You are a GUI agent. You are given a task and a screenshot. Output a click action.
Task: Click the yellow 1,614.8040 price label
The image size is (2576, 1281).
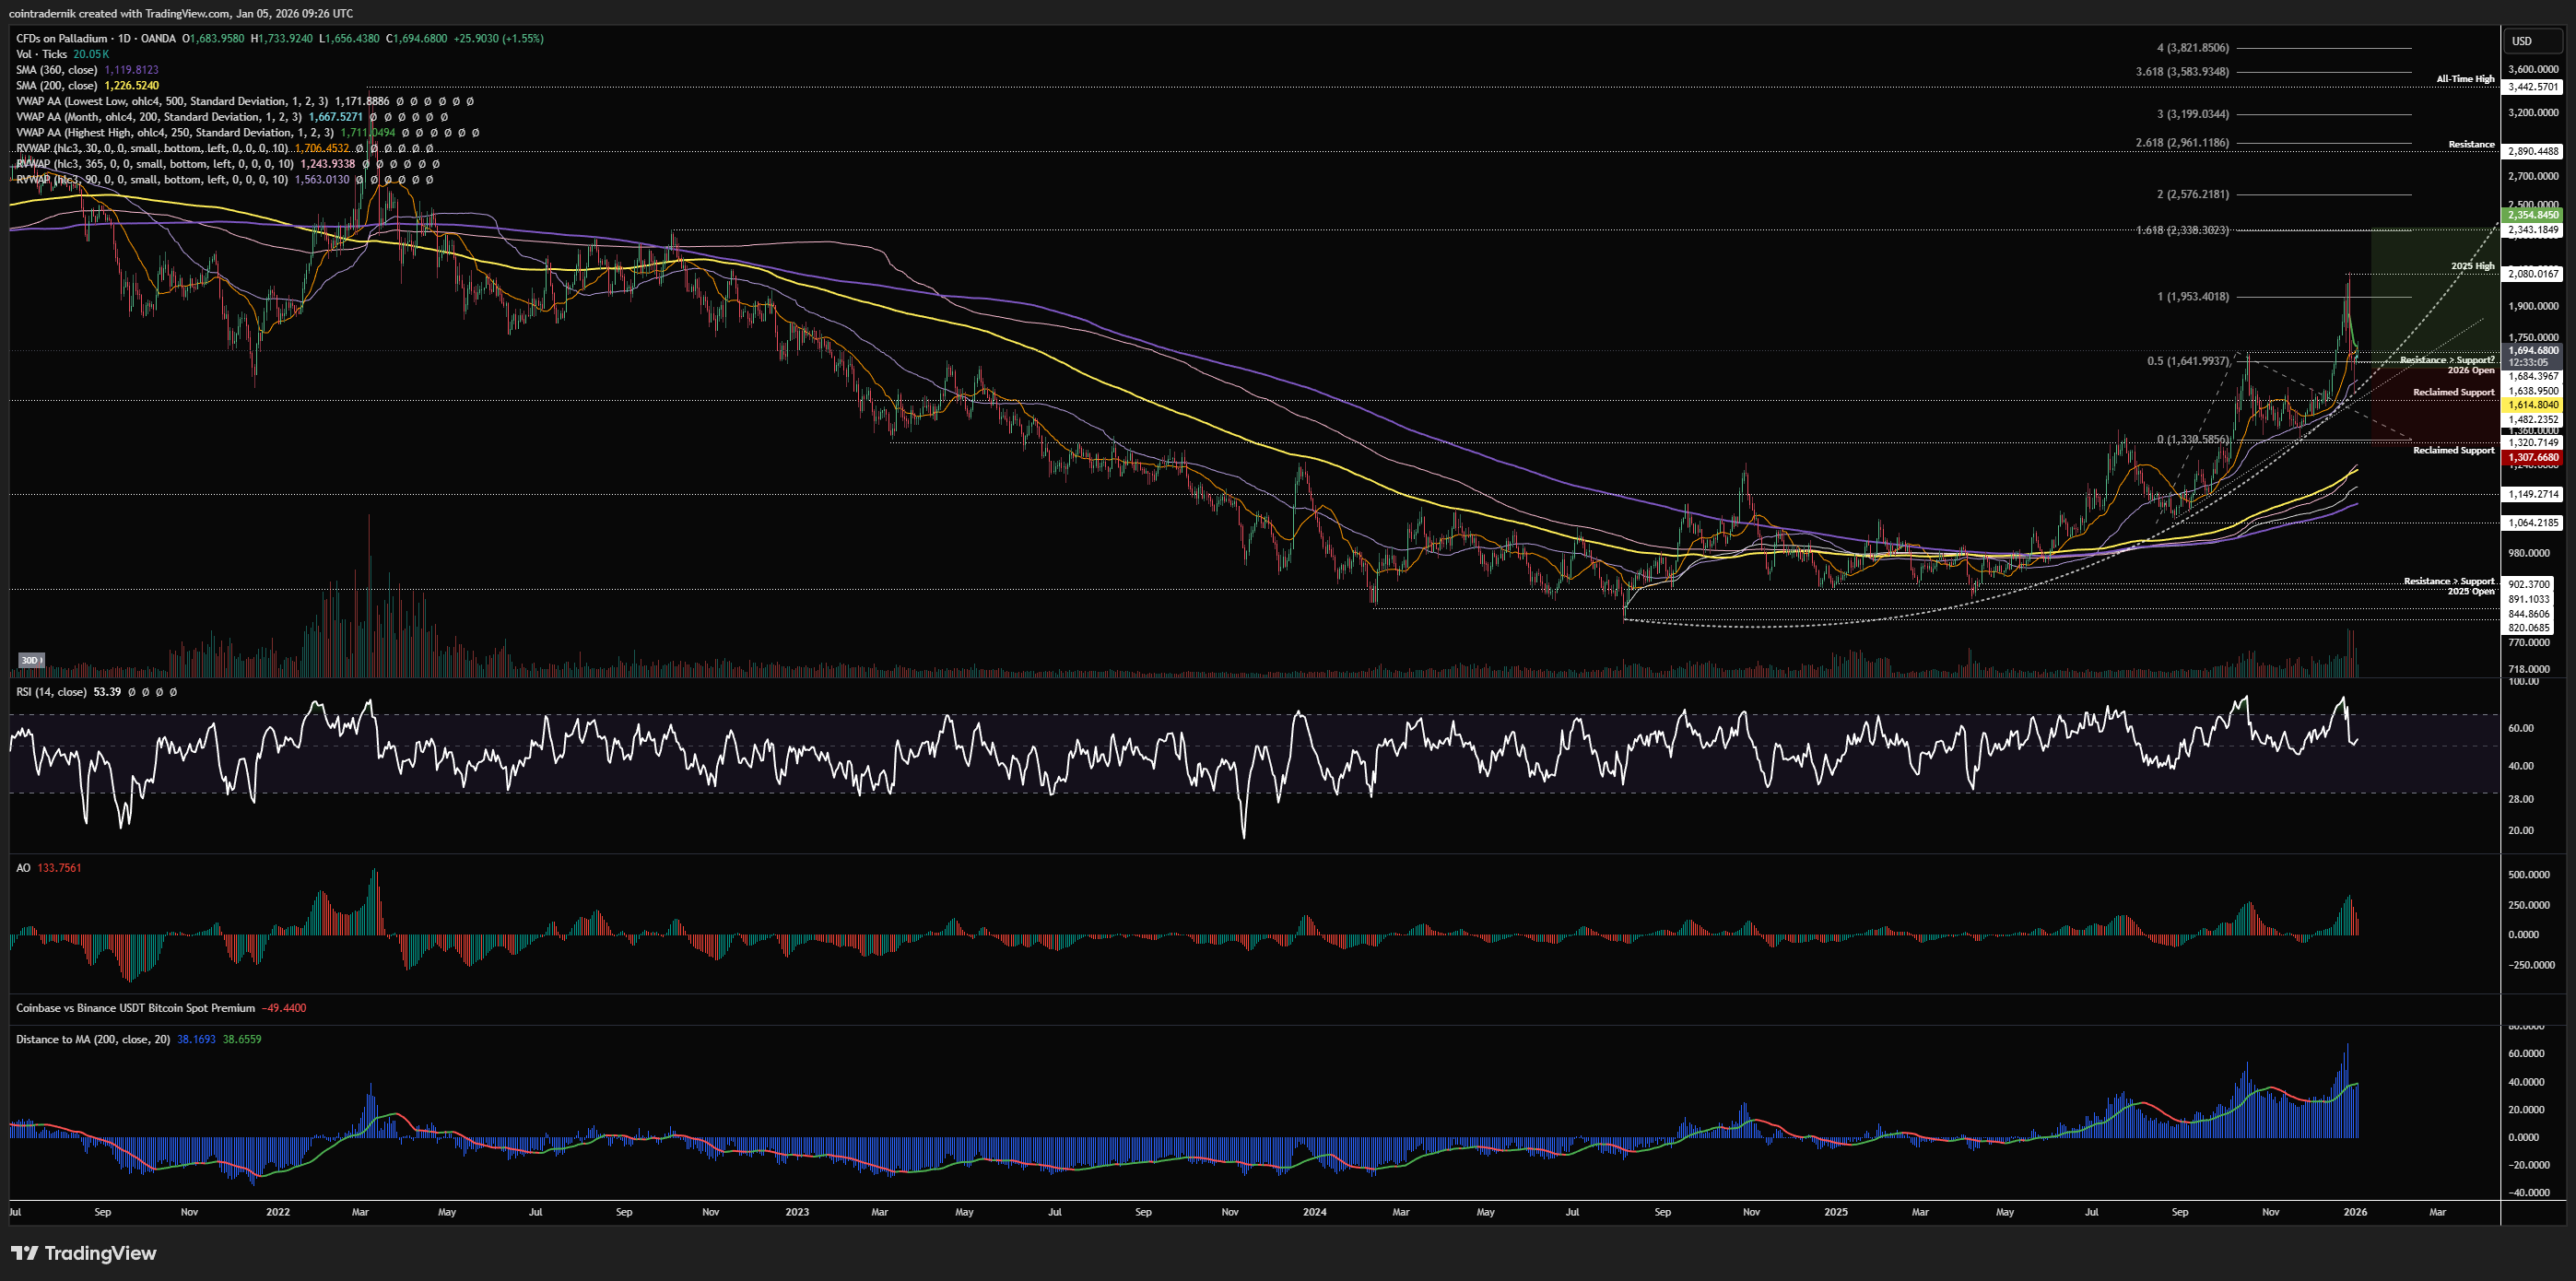click(x=2533, y=405)
